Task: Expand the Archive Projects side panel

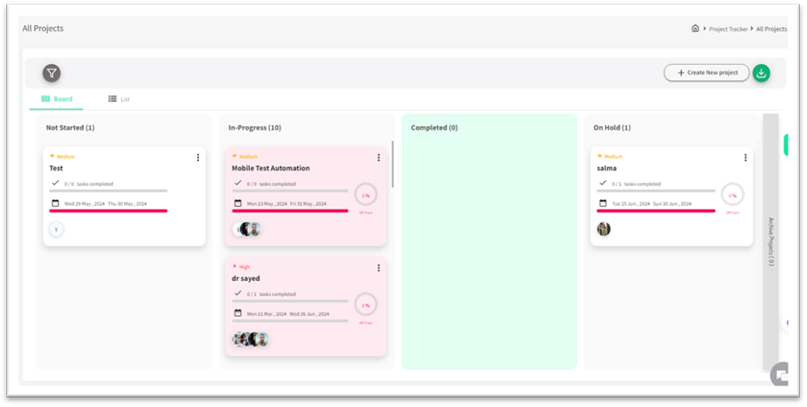Action: point(770,241)
